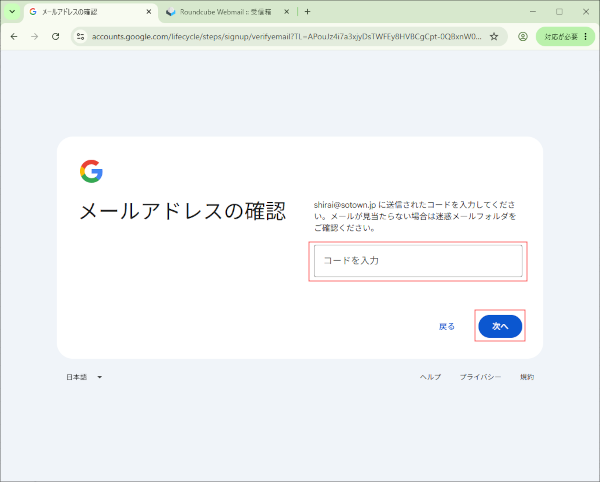This screenshot has height=482, width=600.
Task: Click the browser back arrow
Action: (14, 36)
